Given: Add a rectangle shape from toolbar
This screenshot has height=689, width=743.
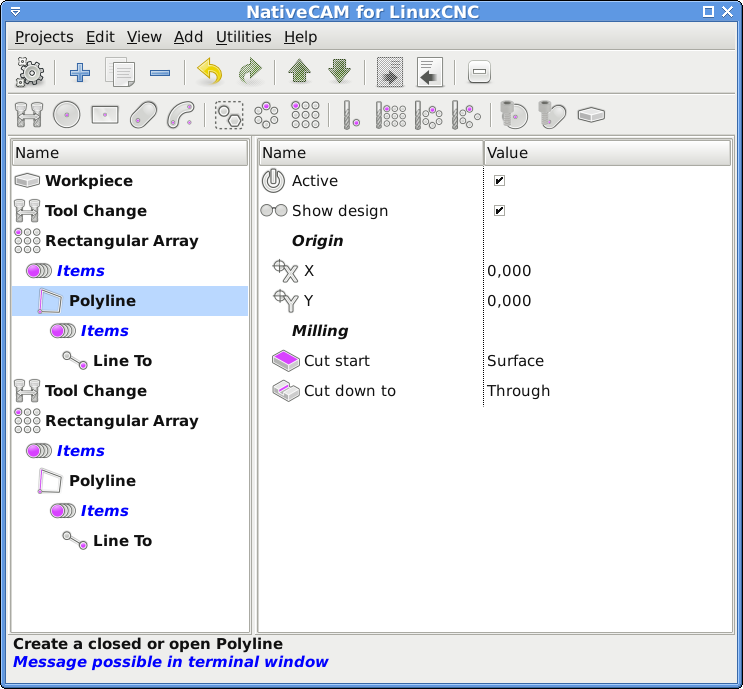Looking at the screenshot, I should coord(105,115).
